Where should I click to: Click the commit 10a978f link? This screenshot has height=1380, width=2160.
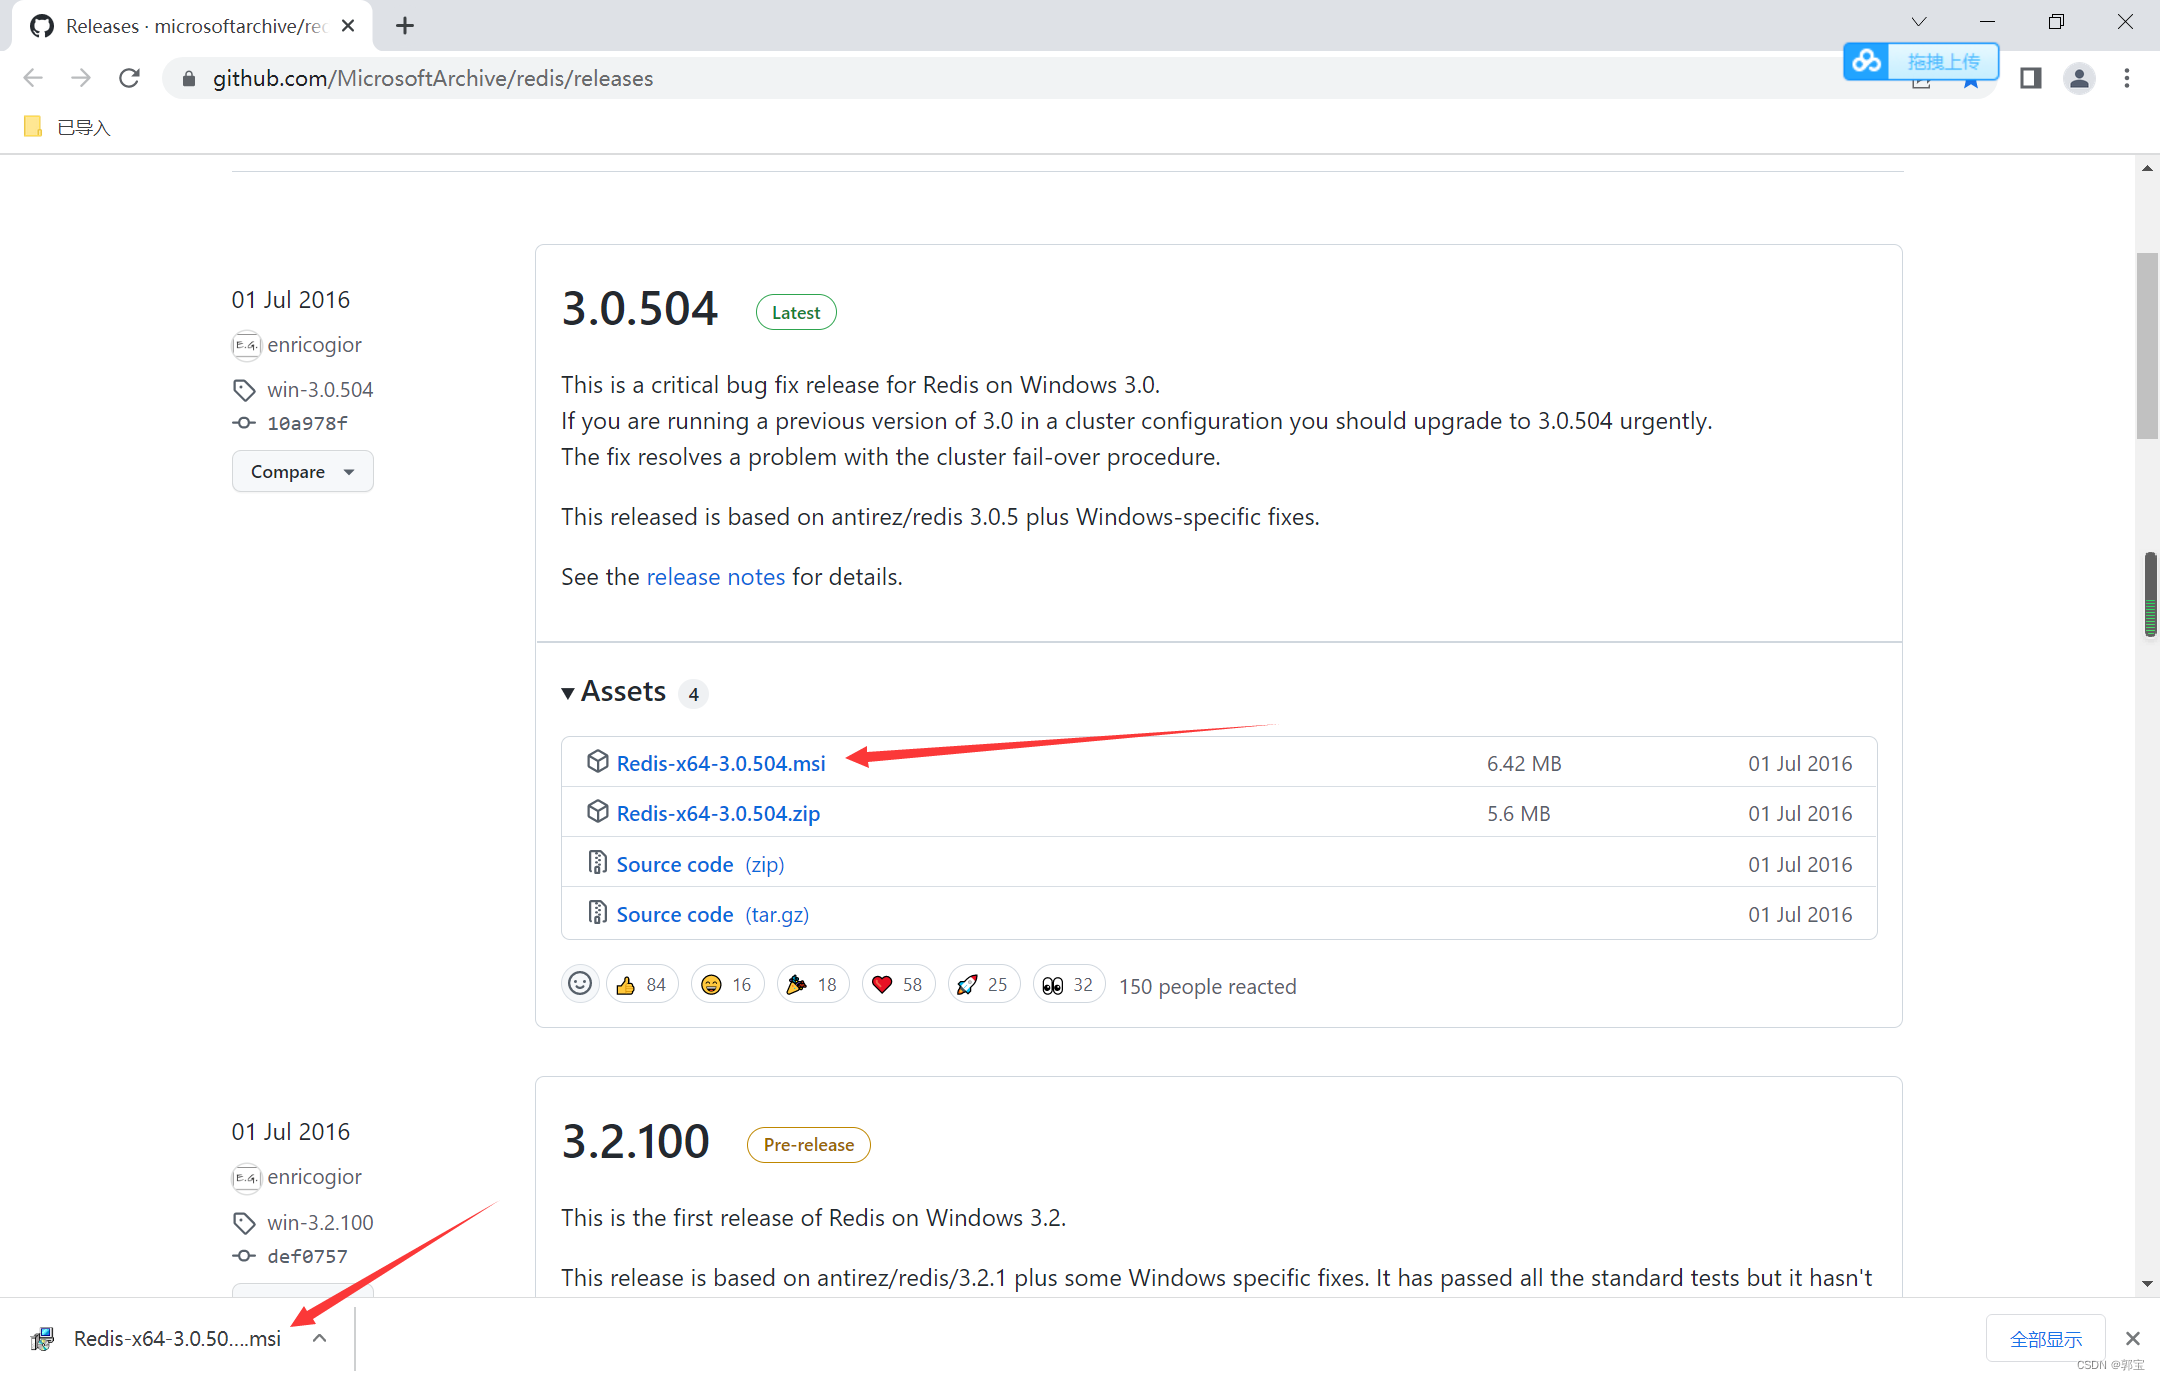coord(307,423)
